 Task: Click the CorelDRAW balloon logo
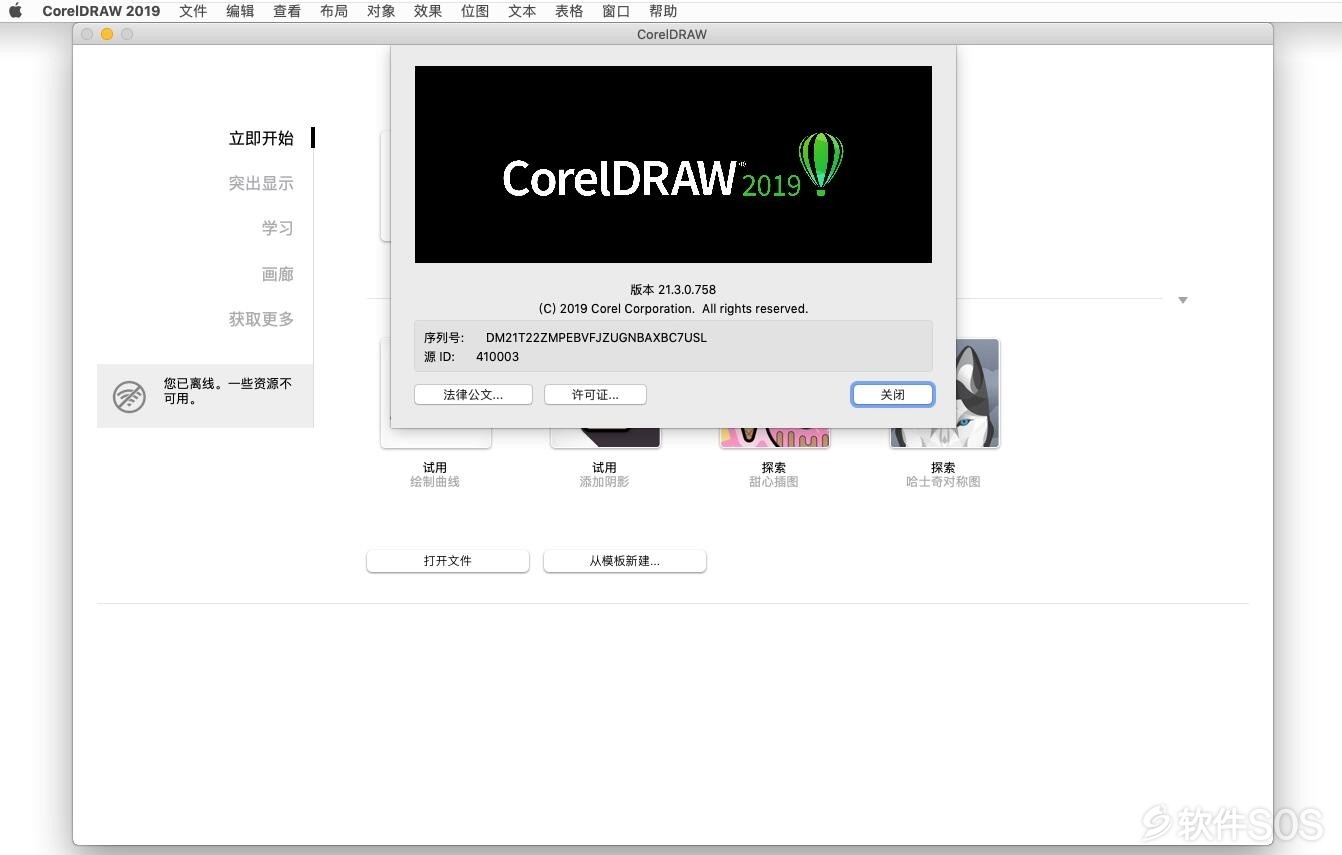point(821,164)
